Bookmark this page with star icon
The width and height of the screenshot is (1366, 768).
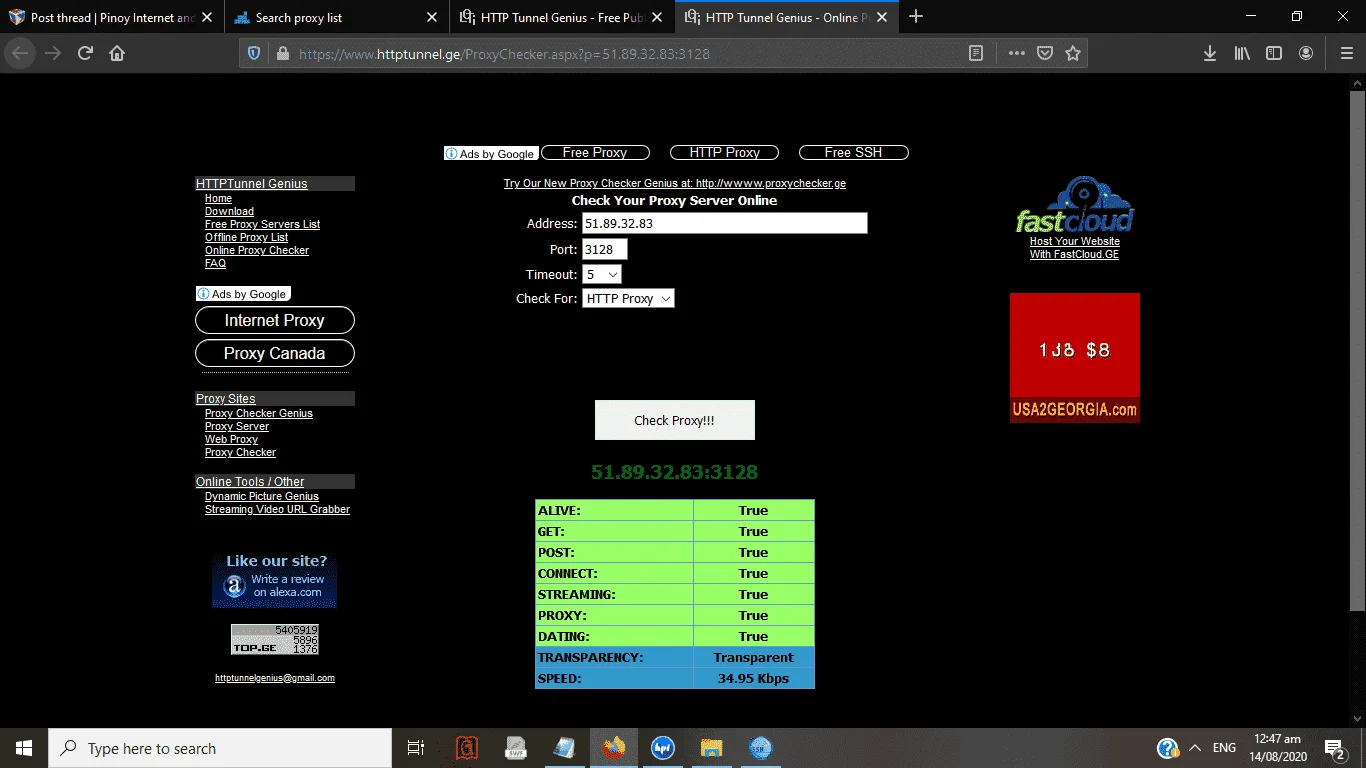[1073, 54]
